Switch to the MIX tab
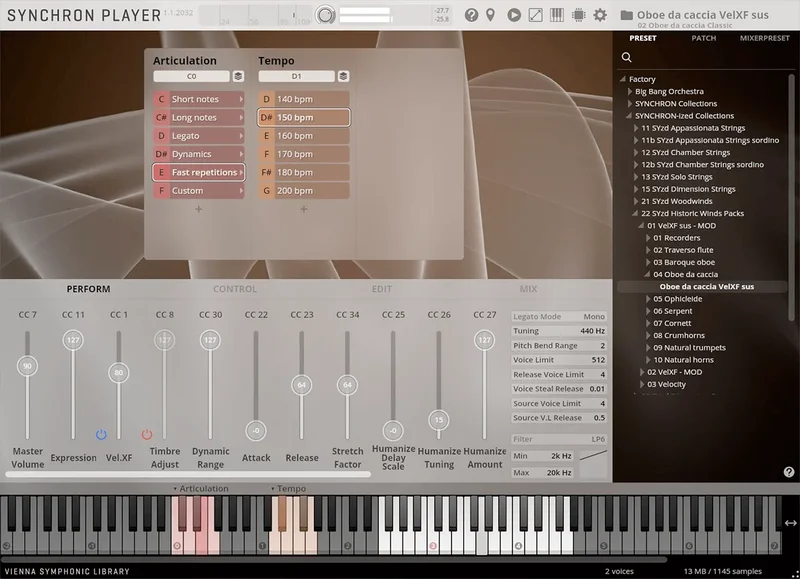This screenshot has width=800, height=579. (x=529, y=289)
